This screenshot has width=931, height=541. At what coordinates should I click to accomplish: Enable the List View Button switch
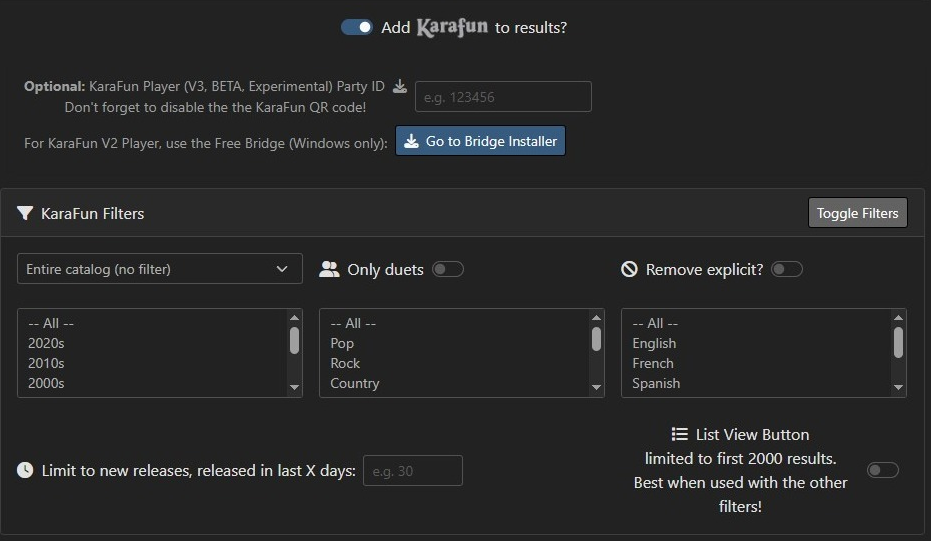point(882,470)
